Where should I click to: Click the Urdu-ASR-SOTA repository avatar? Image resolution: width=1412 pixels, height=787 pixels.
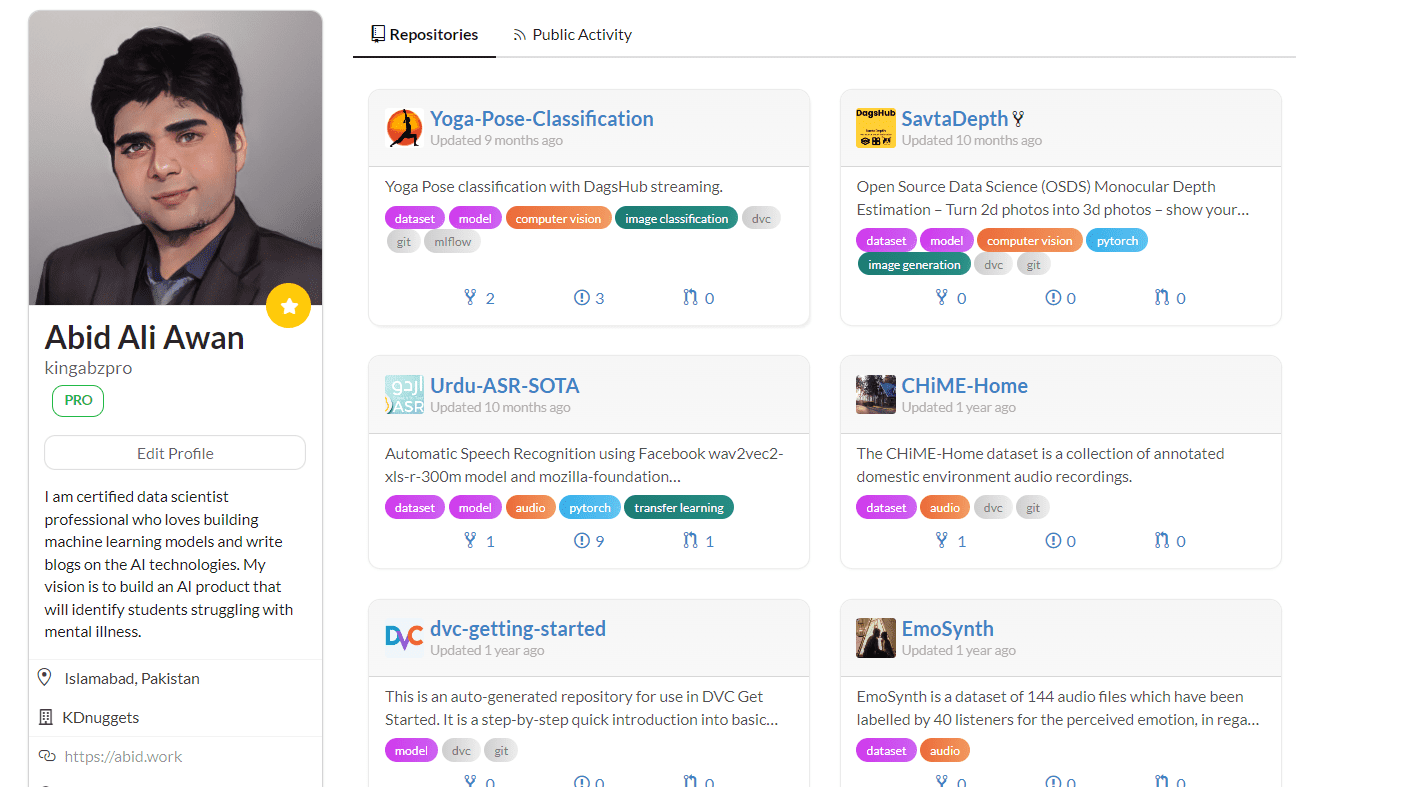point(404,395)
